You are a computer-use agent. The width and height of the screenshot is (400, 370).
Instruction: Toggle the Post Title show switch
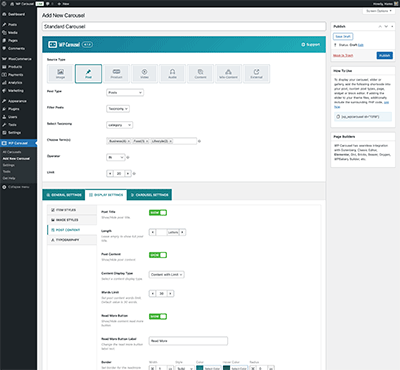click(x=158, y=213)
